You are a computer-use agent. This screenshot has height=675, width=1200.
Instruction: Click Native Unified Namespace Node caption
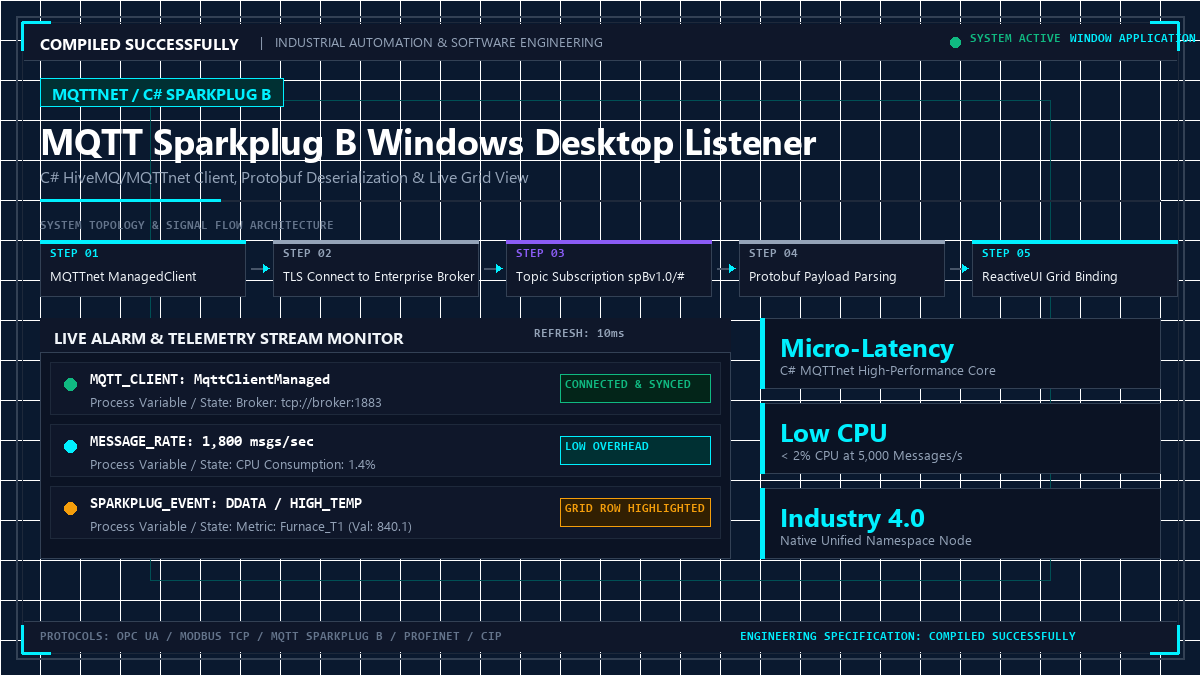(876, 540)
